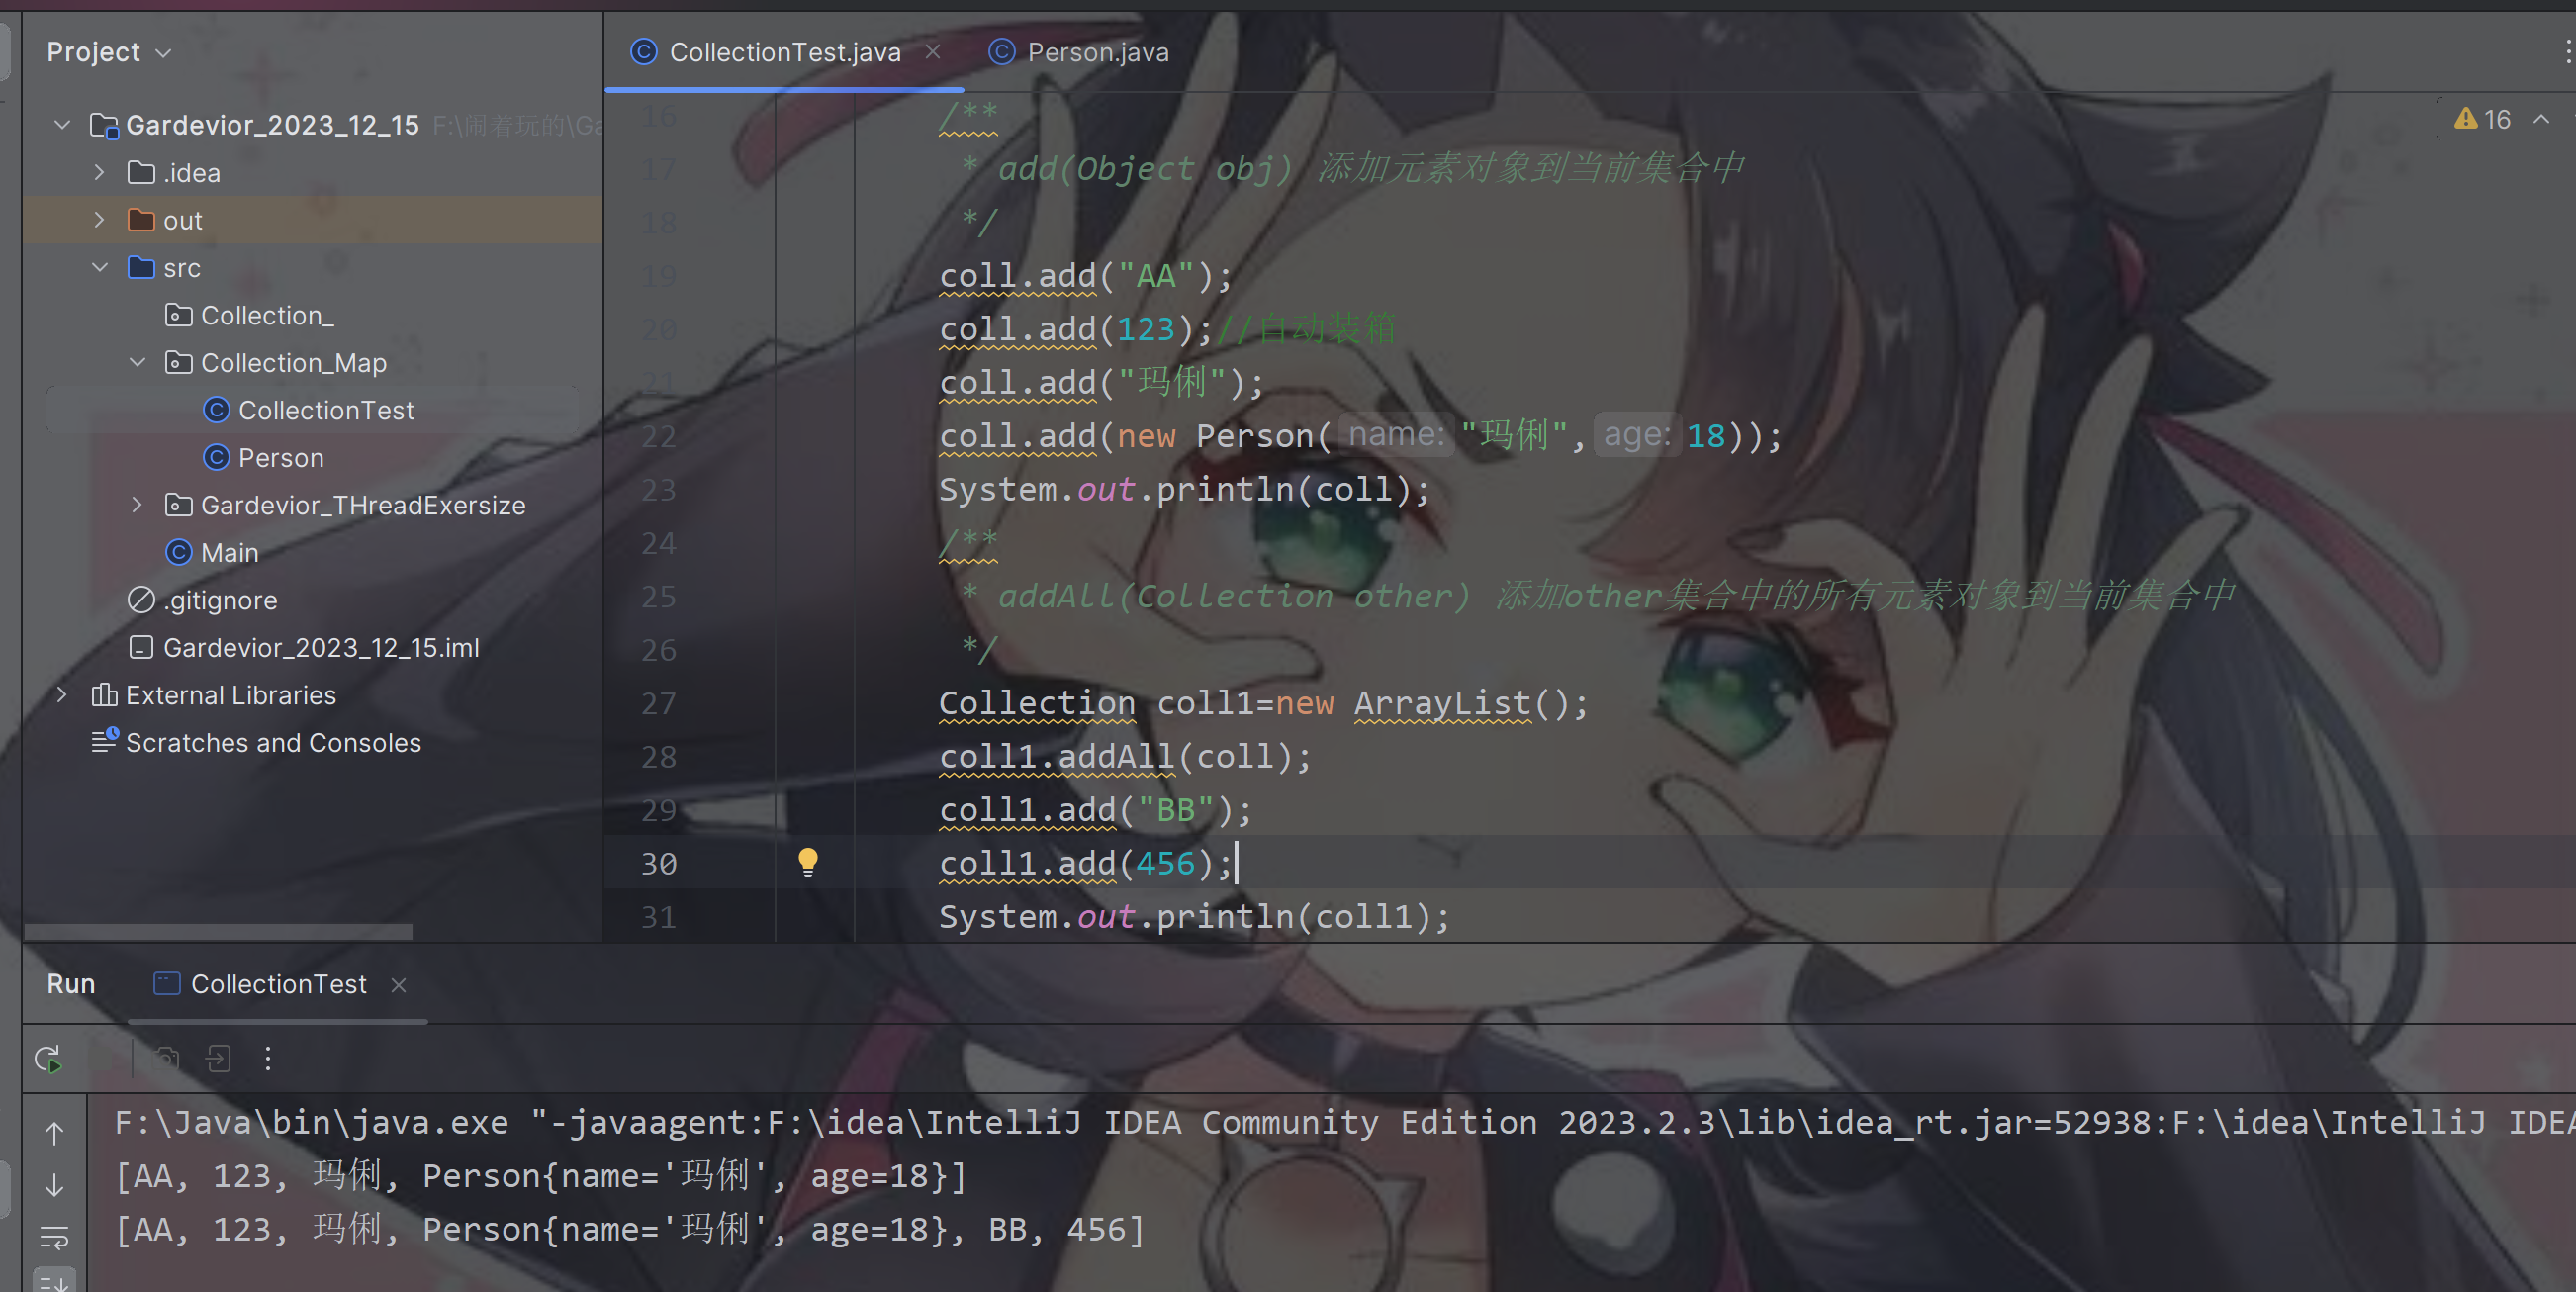Click the previous highlighted problem arrow
Screen dimensions: 2576x1292
2541,120
